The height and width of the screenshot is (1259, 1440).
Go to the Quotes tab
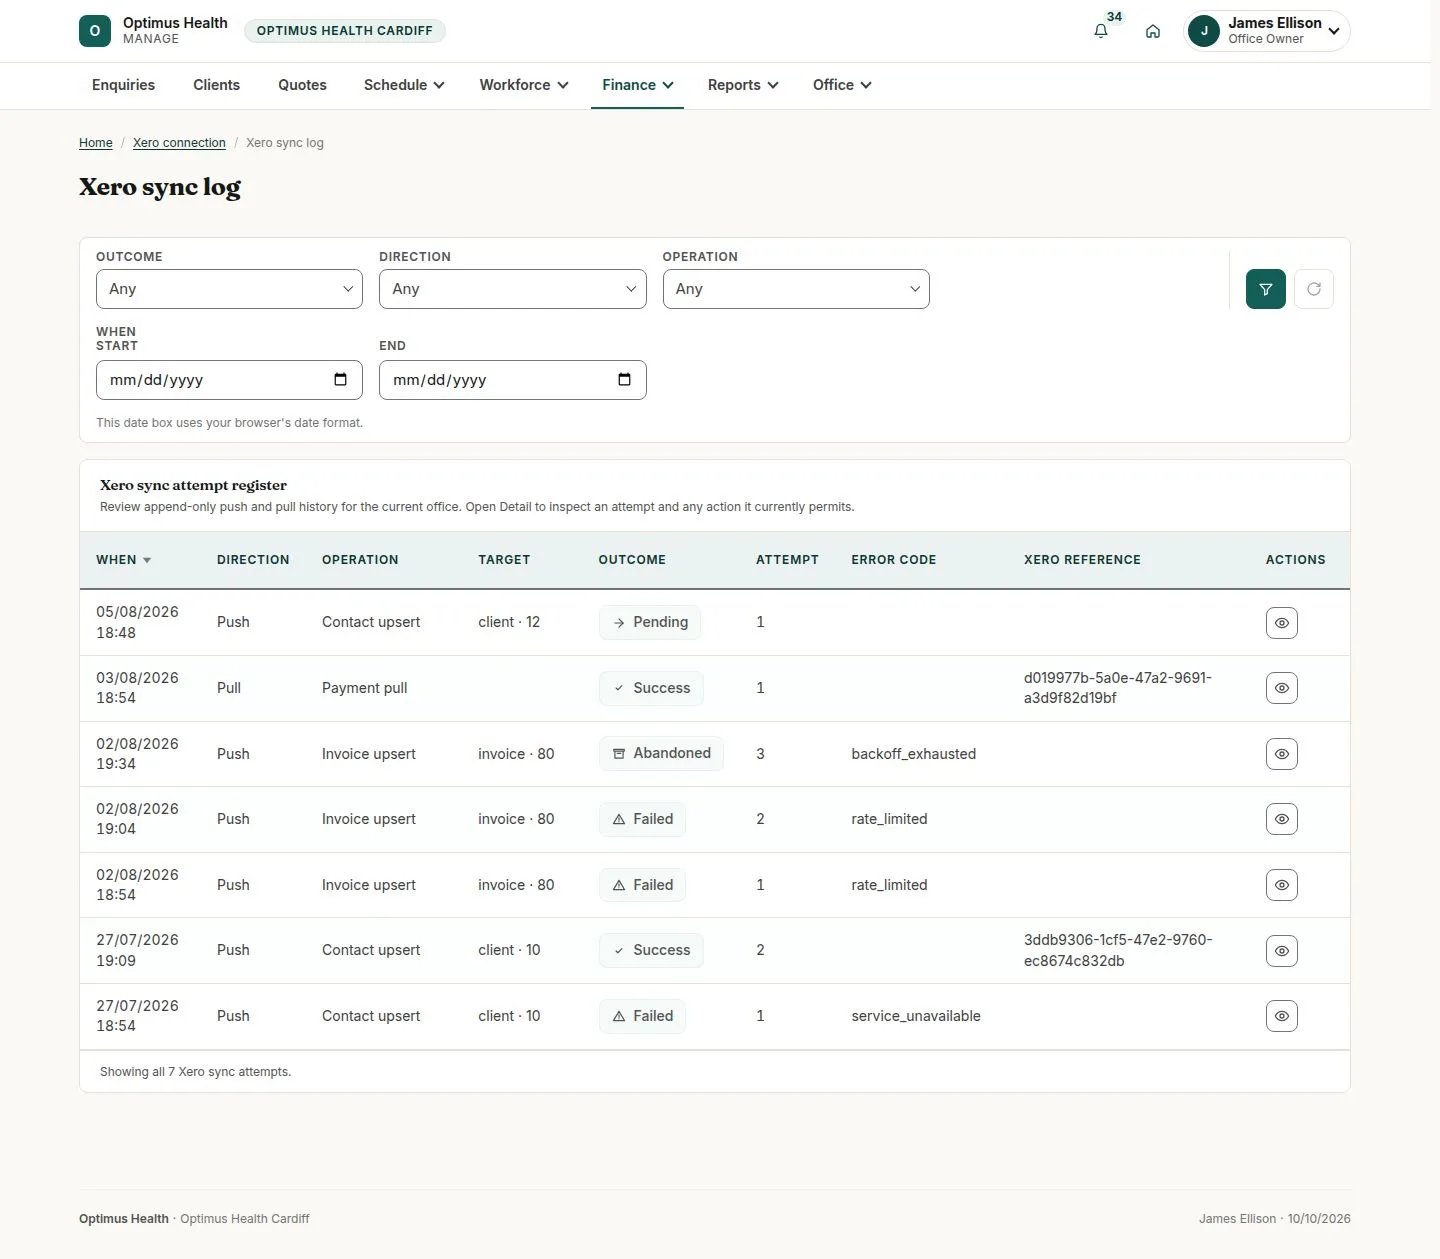tap(302, 85)
